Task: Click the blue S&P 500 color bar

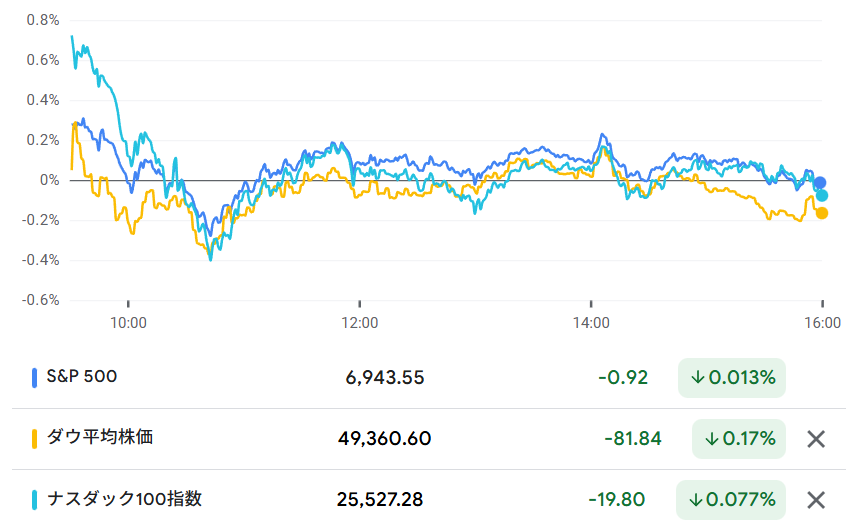Action: point(35,378)
